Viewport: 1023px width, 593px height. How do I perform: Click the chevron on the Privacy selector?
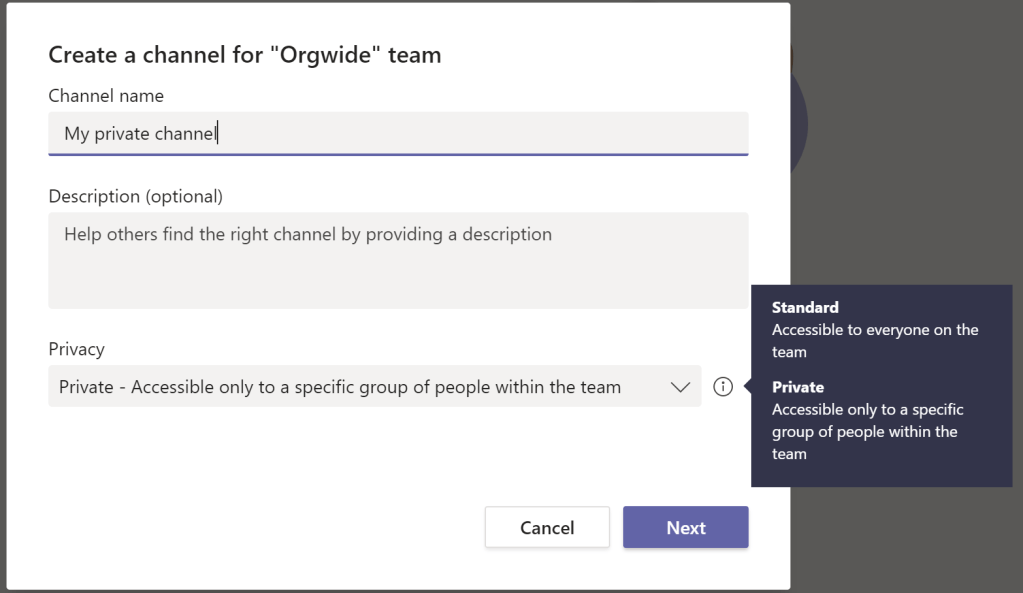(x=680, y=386)
